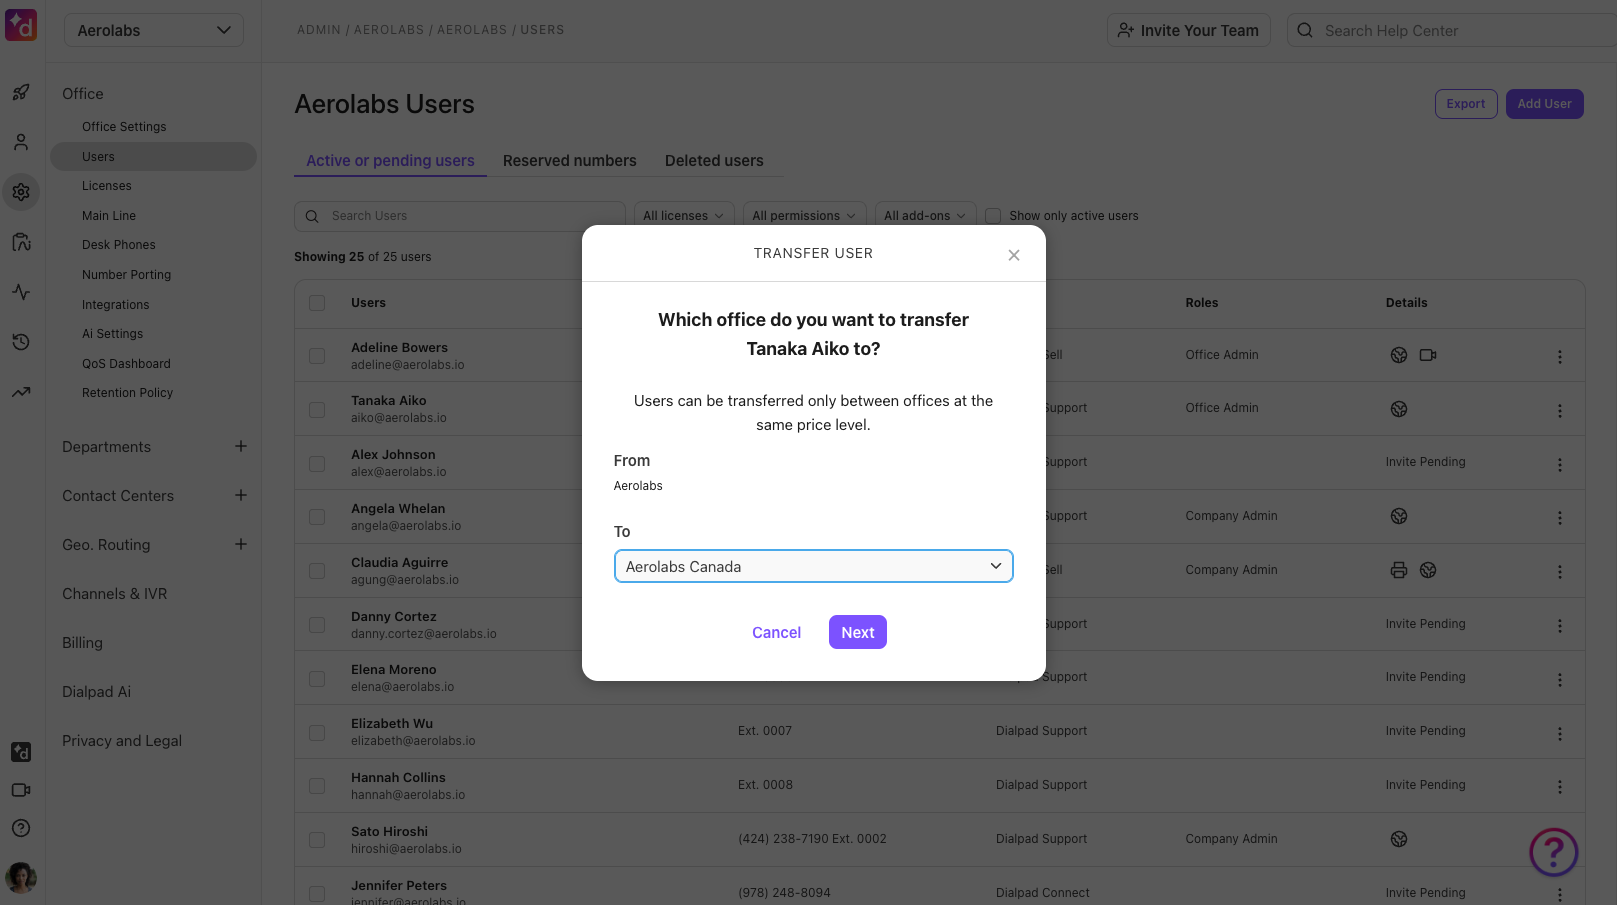
Task: Open the history clock icon in sidebar
Action: (21, 342)
